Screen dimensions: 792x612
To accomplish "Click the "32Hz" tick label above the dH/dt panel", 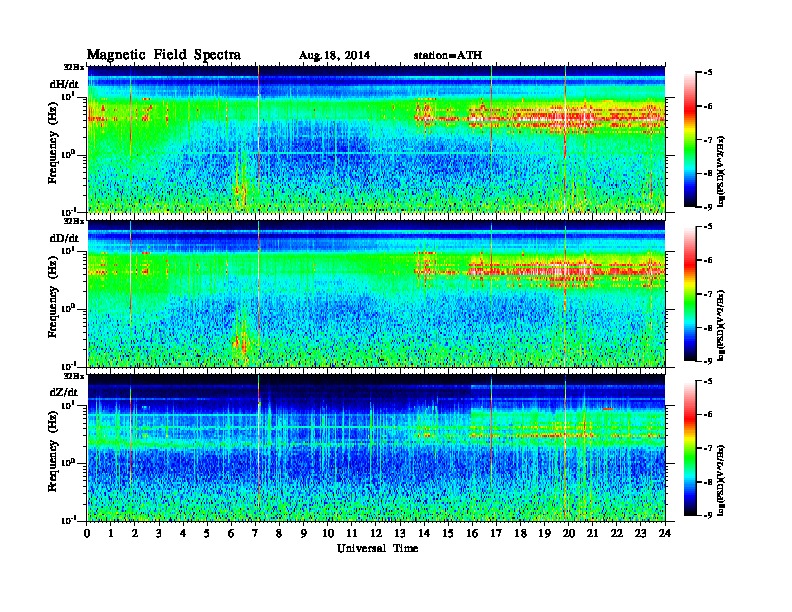I will [74, 67].
